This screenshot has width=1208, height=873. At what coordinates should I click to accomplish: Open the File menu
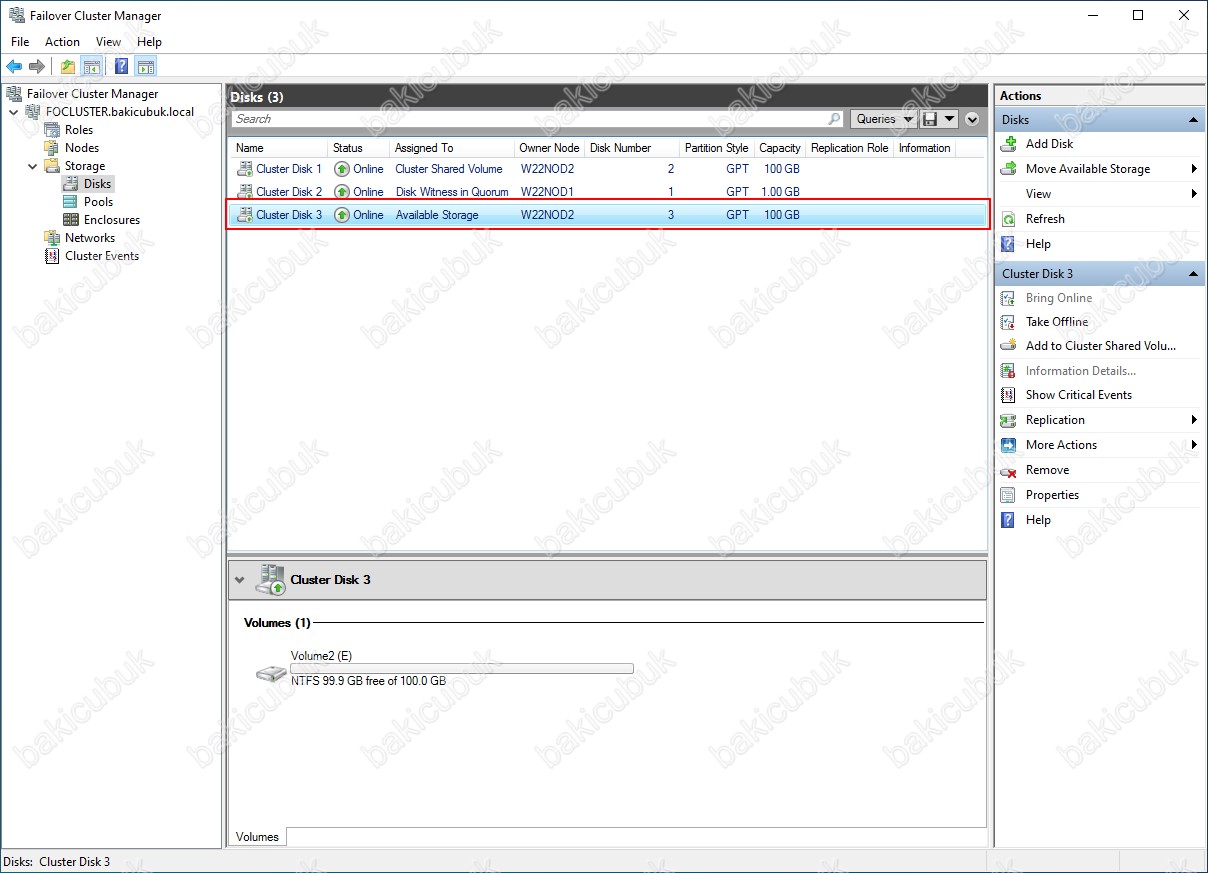coord(20,42)
